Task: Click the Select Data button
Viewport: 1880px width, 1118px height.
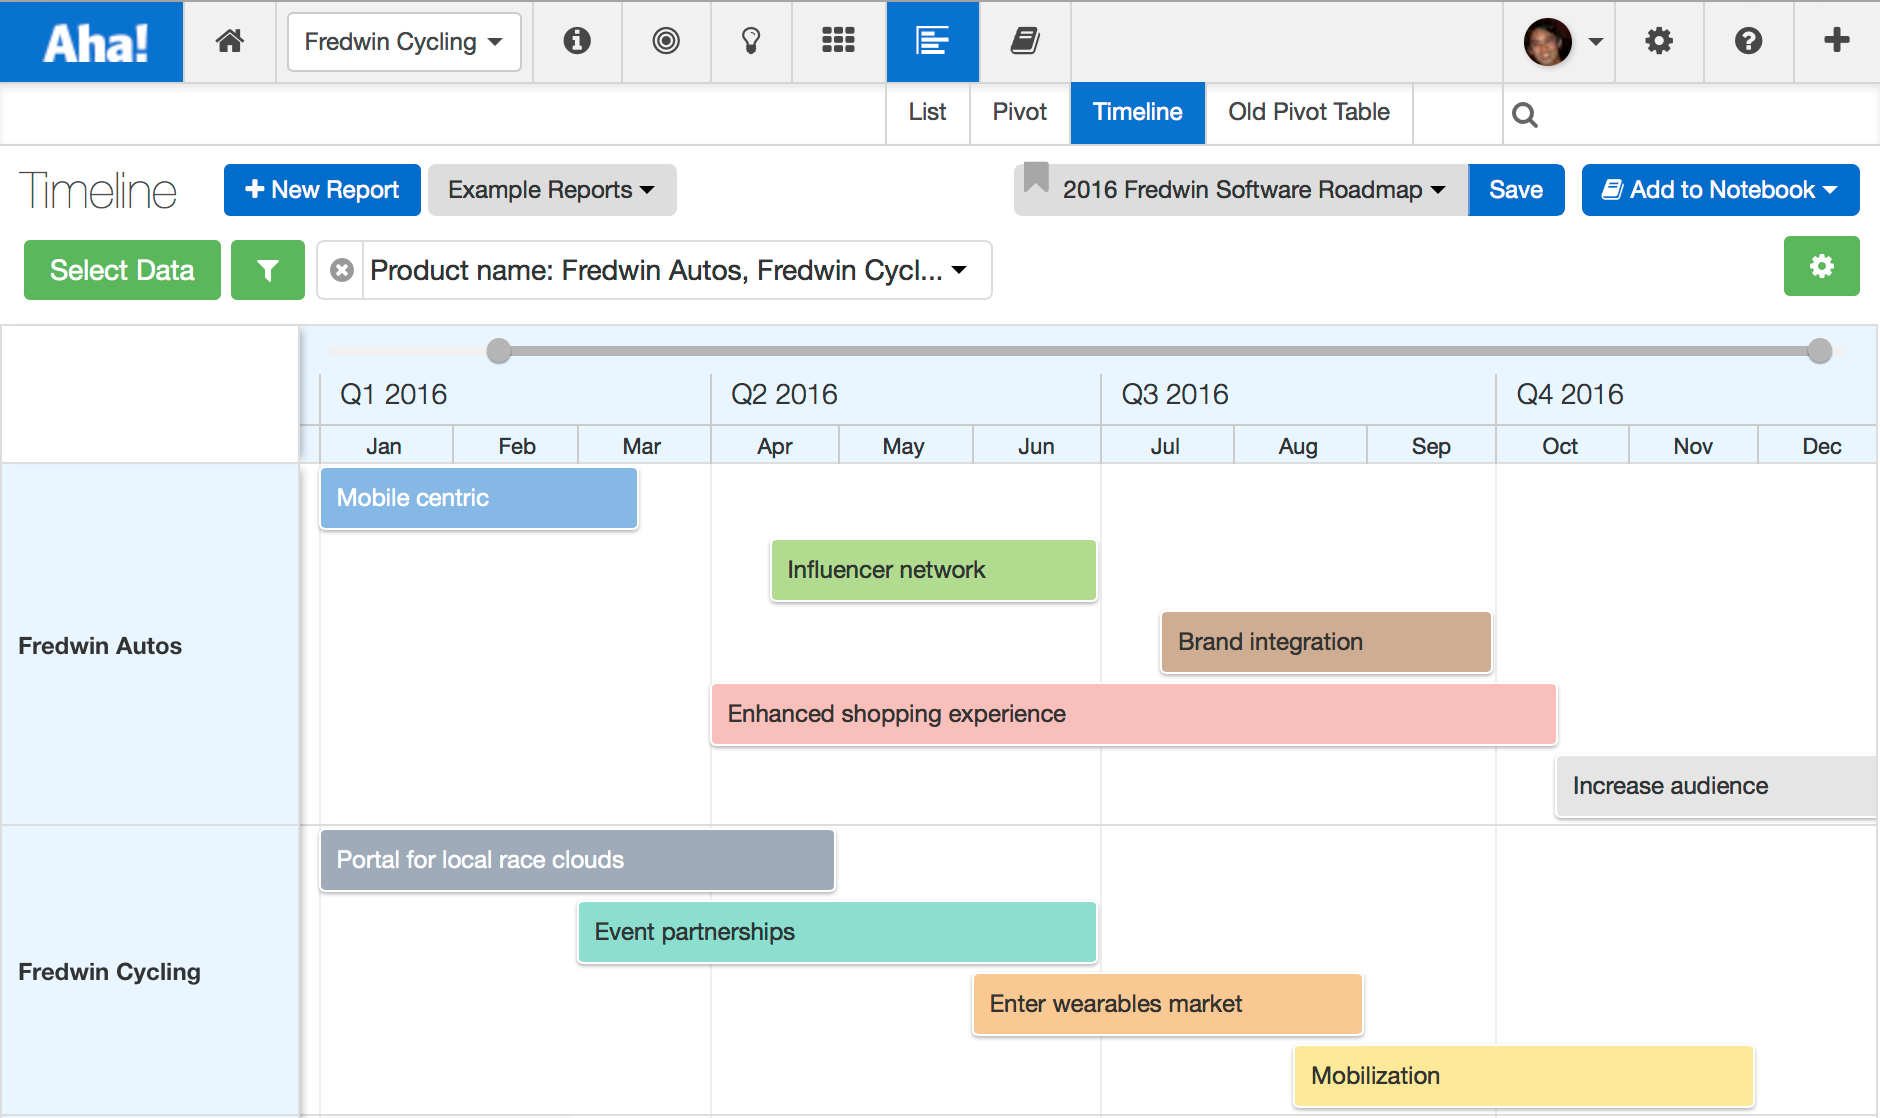Action: 122,270
